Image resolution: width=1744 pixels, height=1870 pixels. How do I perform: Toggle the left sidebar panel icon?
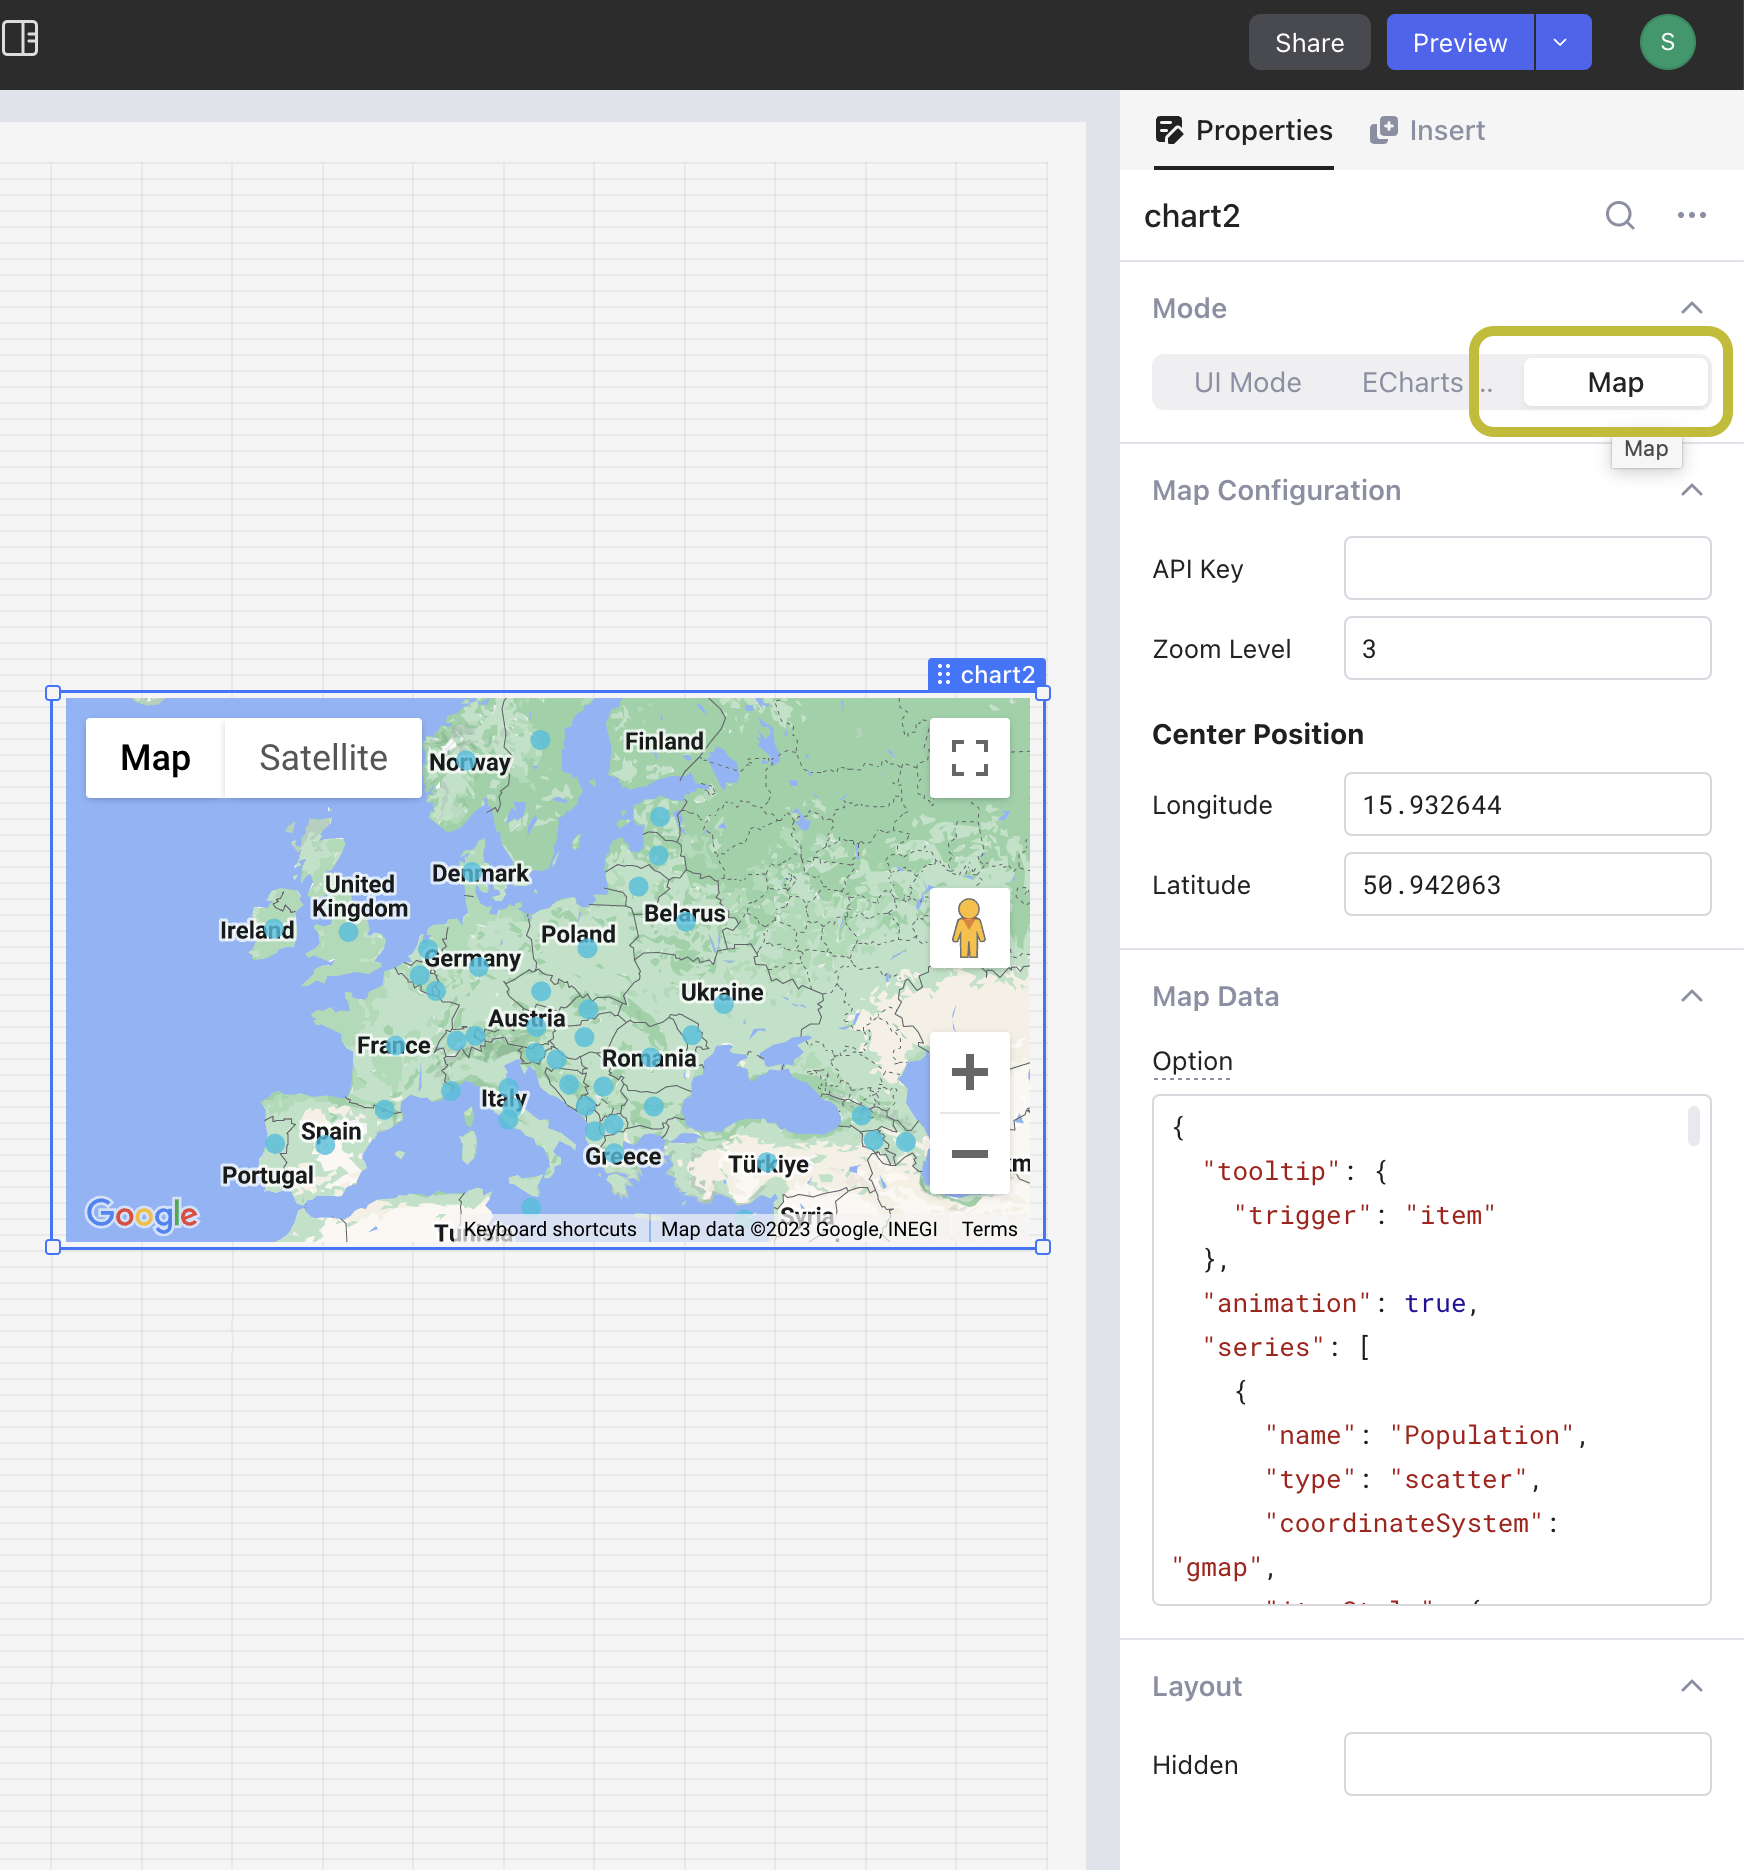point(20,39)
